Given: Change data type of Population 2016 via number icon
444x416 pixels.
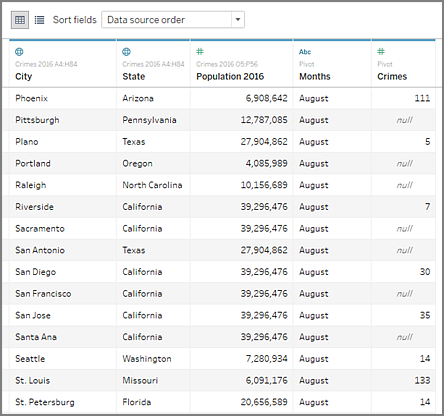Looking at the screenshot, I should click(x=200, y=51).
